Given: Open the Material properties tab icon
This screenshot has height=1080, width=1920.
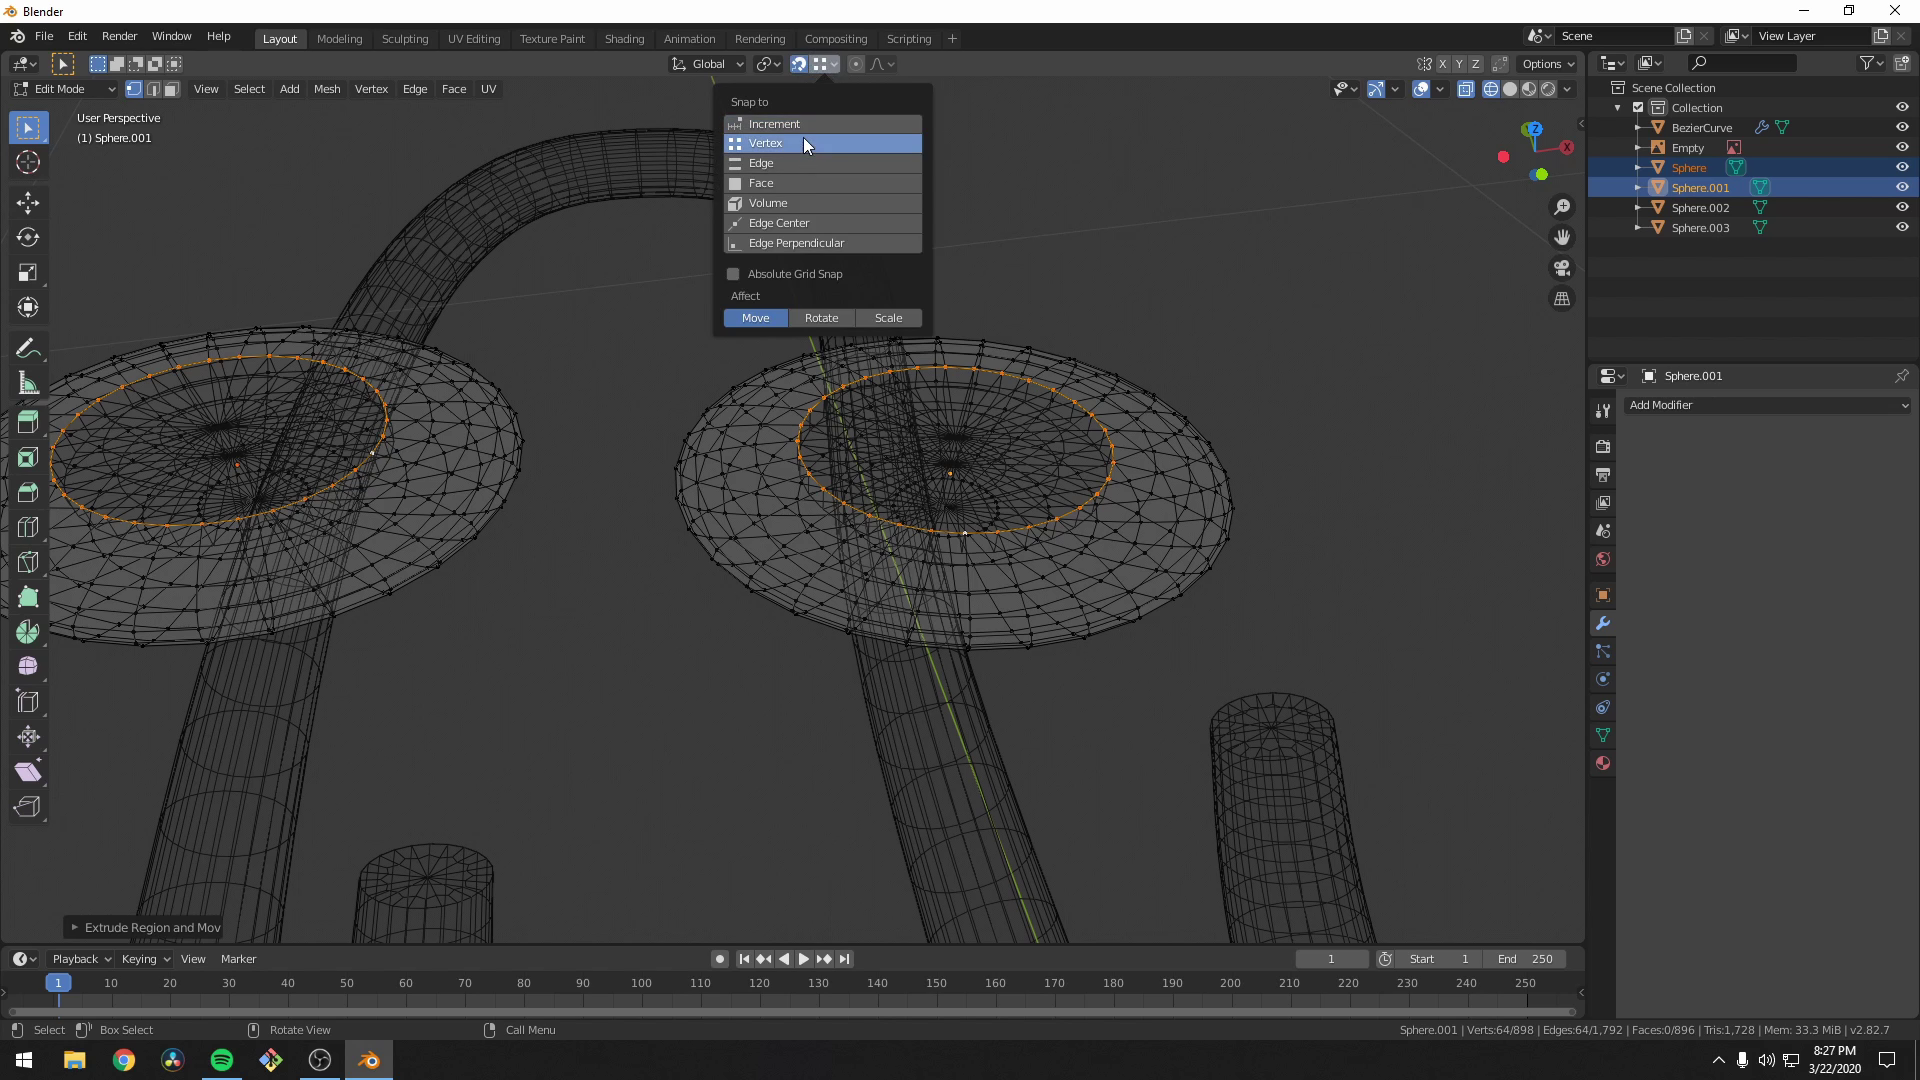Looking at the screenshot, I should [x=1603, y=763].
